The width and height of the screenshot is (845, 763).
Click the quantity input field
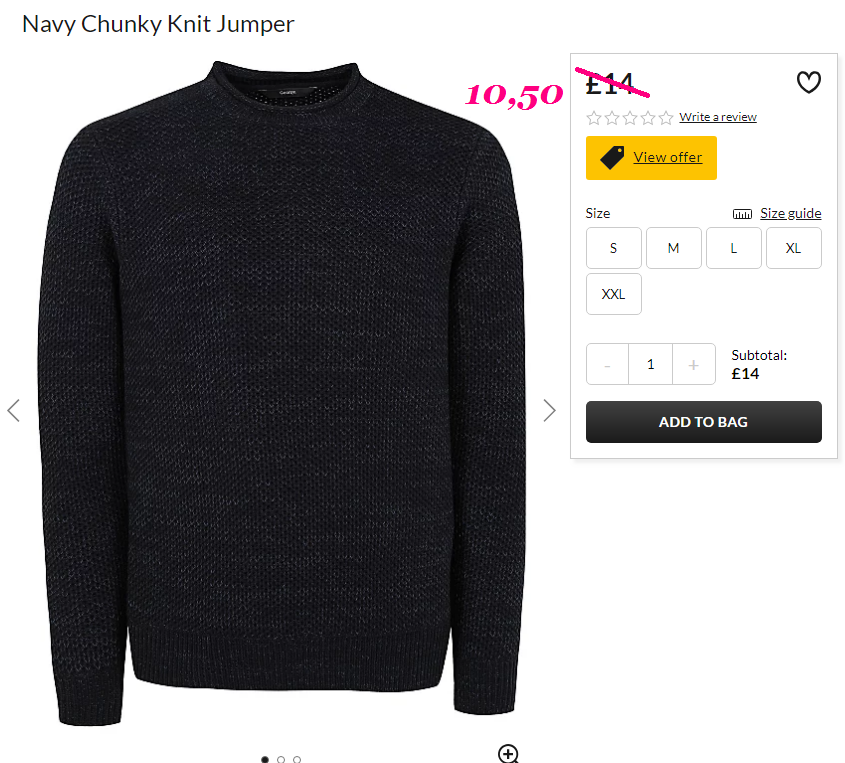tap(650, 364)
